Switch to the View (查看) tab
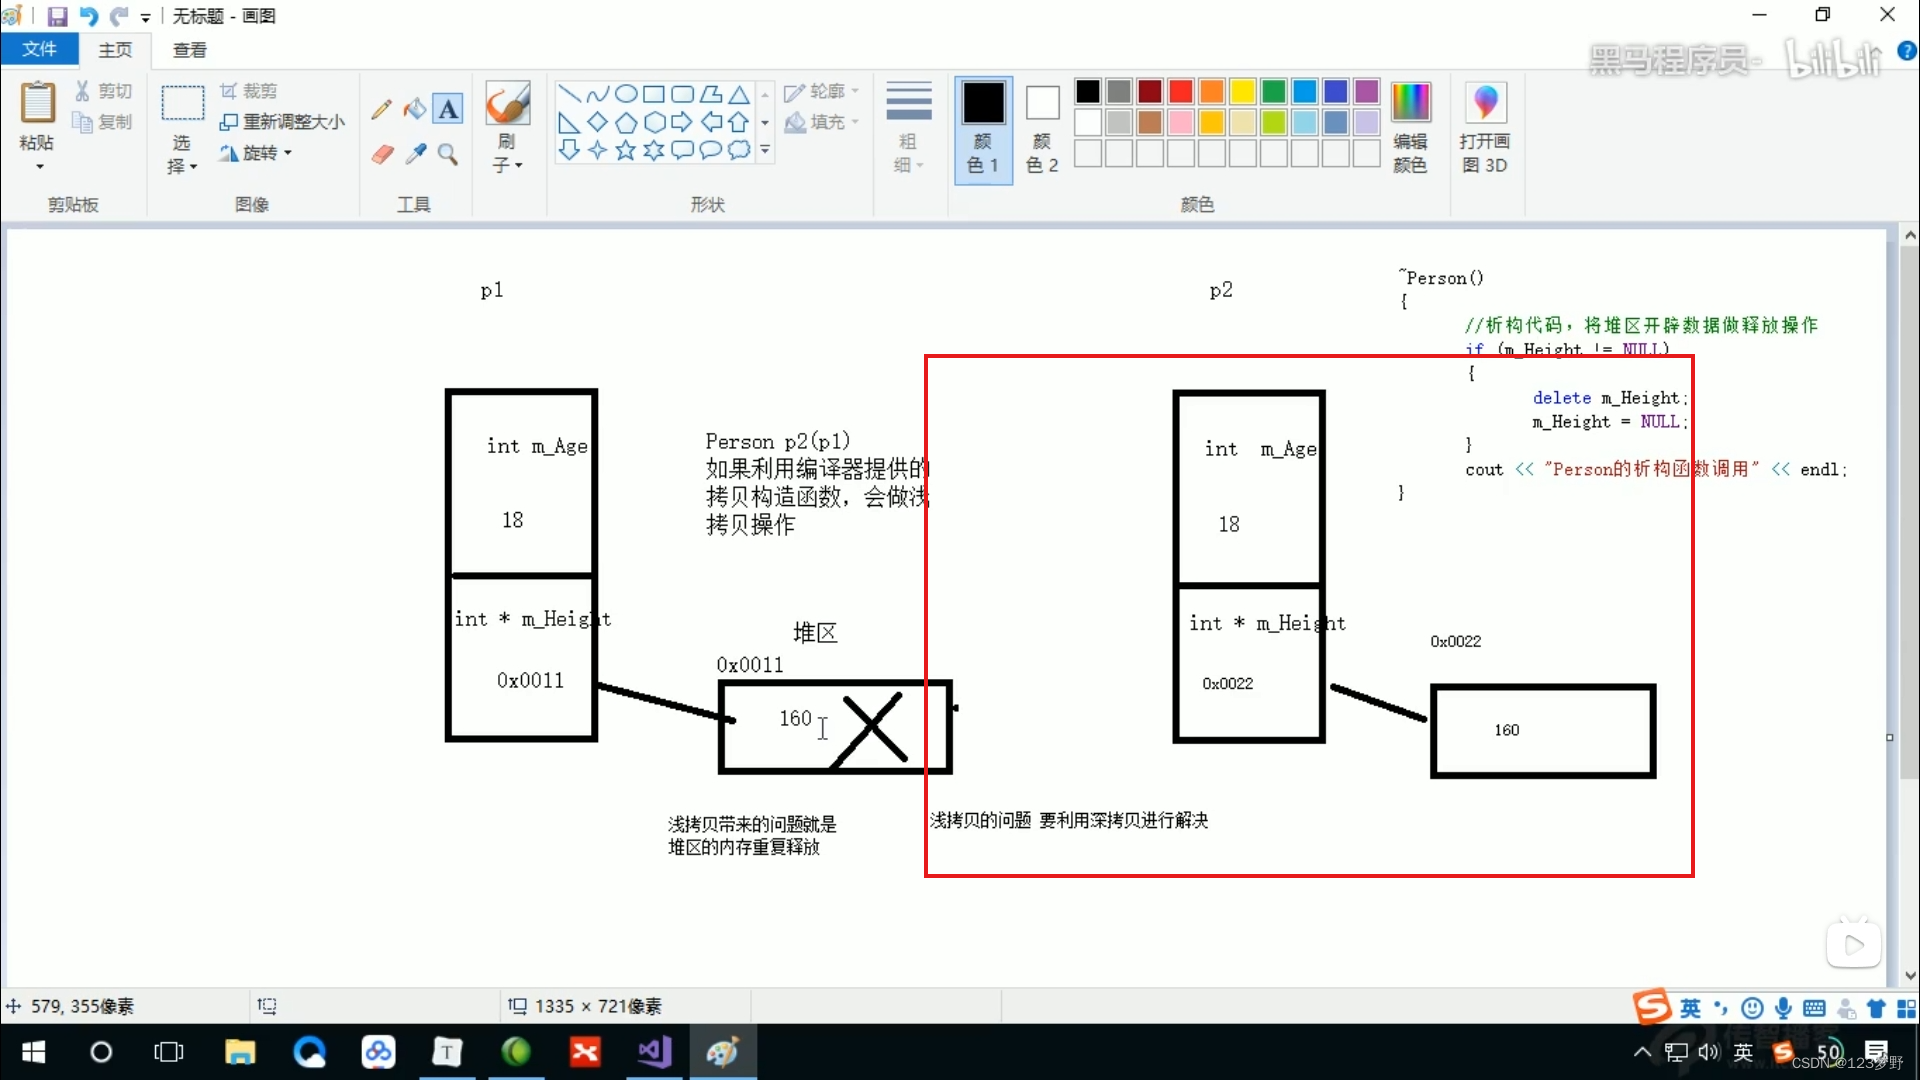This screenshot has height=1080, width=1920. pyautogui.click(x=189, y=50)
